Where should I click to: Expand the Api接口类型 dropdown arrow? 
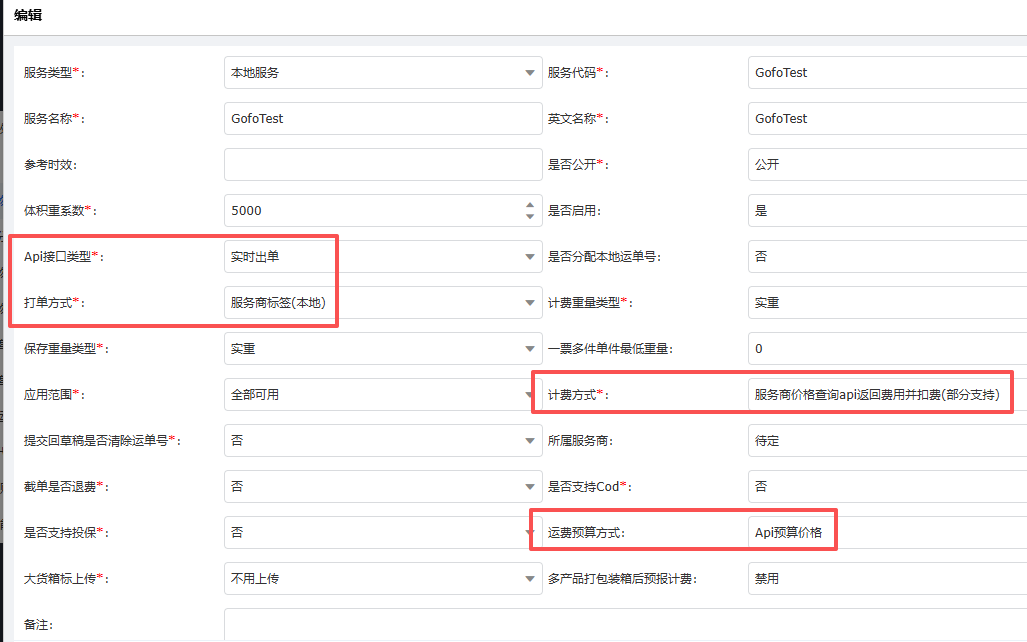click(x=529, y=257)
